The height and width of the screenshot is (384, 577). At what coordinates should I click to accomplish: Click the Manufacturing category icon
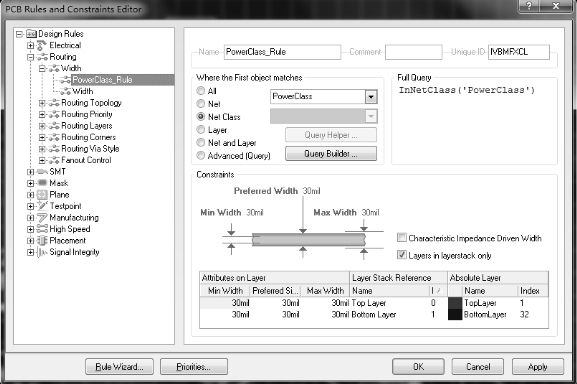pyautogui.click(x=42, y=218)
